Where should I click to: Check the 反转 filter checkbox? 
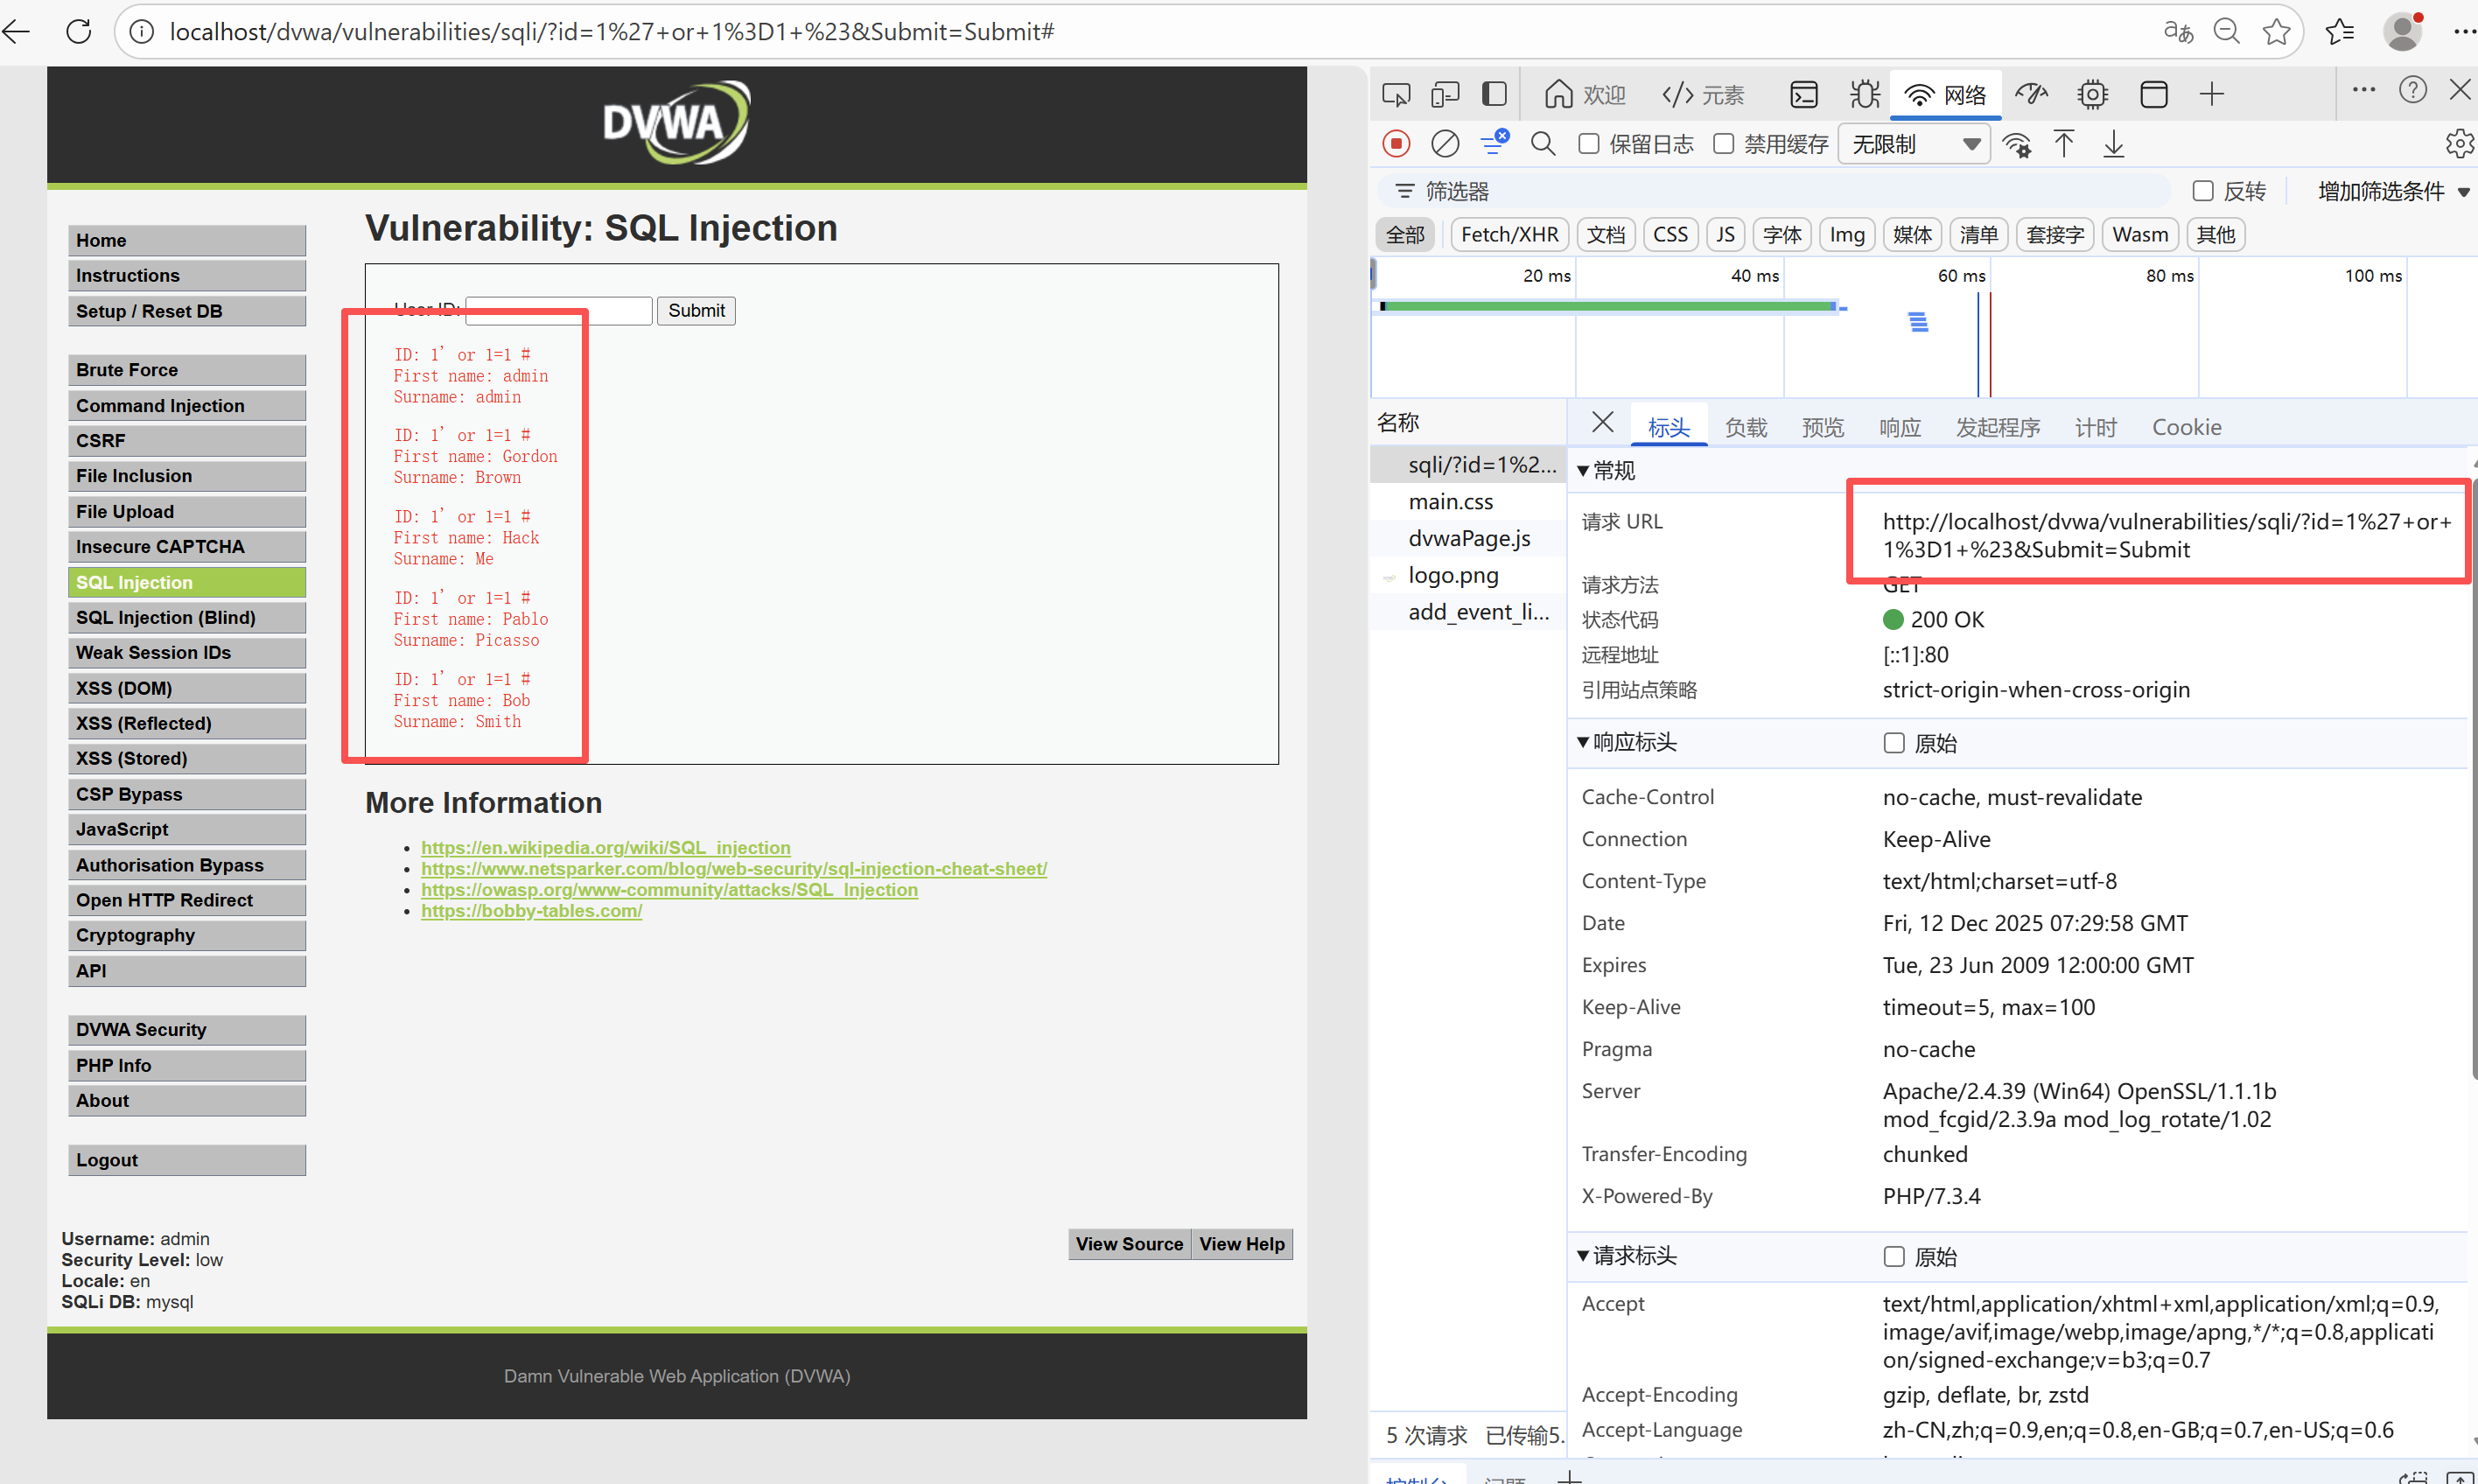(x=2202, y=191)
